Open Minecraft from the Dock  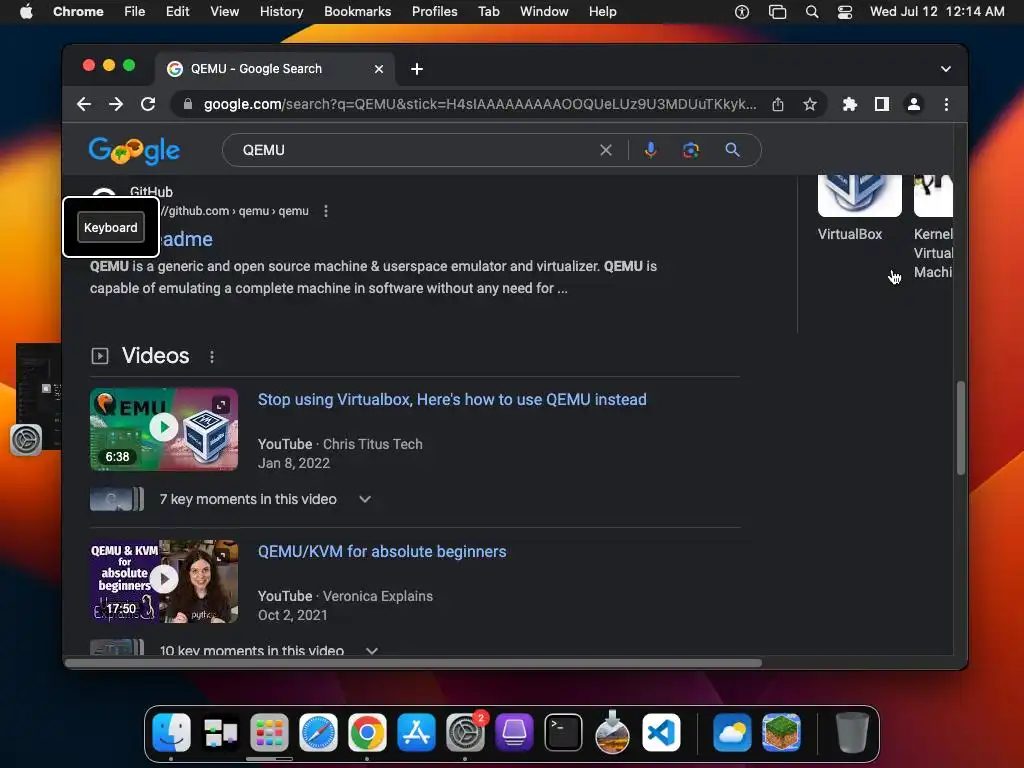(781, 733)
